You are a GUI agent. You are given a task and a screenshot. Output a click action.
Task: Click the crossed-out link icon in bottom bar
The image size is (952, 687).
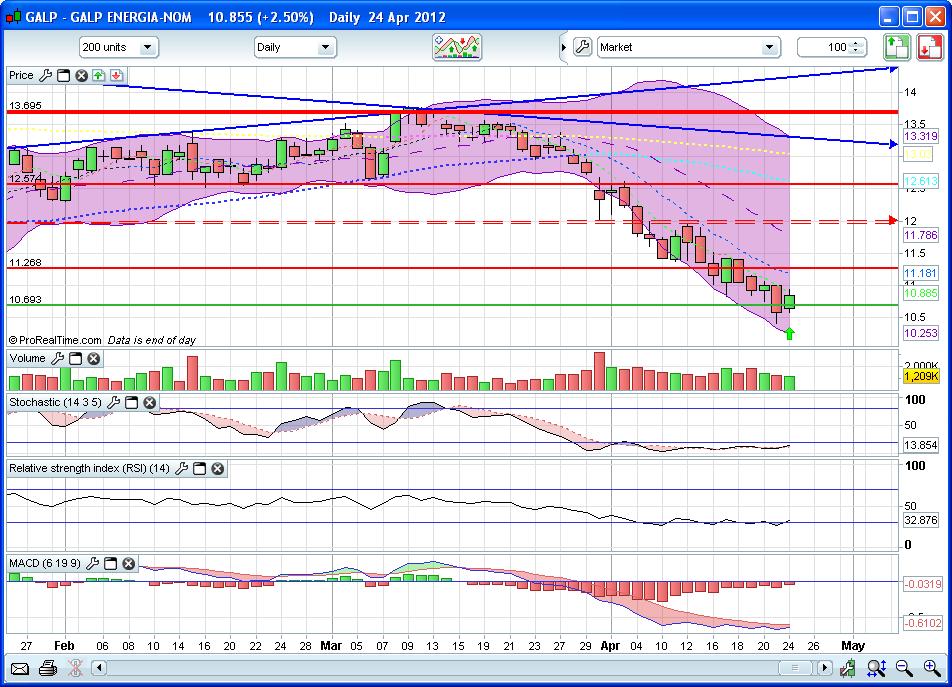pyautogui.click(x=75, y=669)
